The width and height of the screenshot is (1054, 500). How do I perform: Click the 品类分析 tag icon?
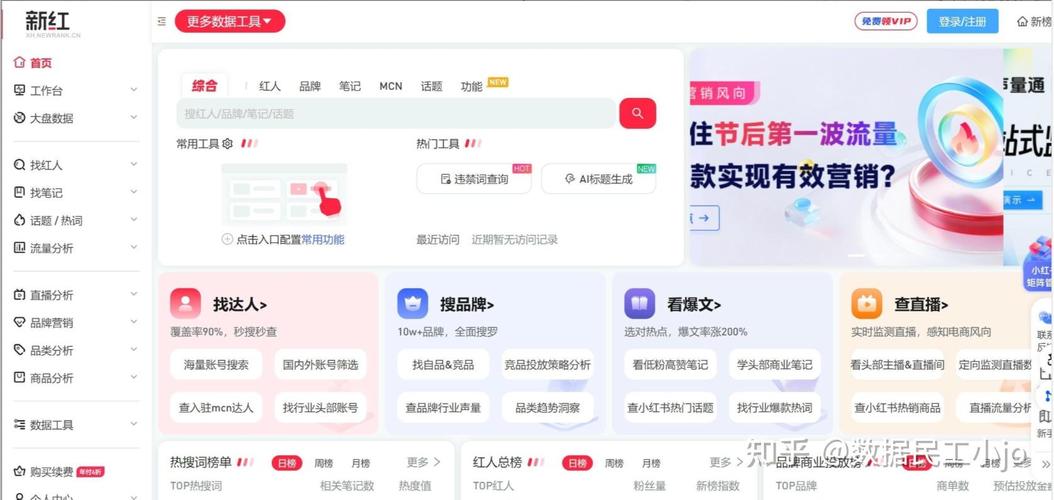(19, 350)
